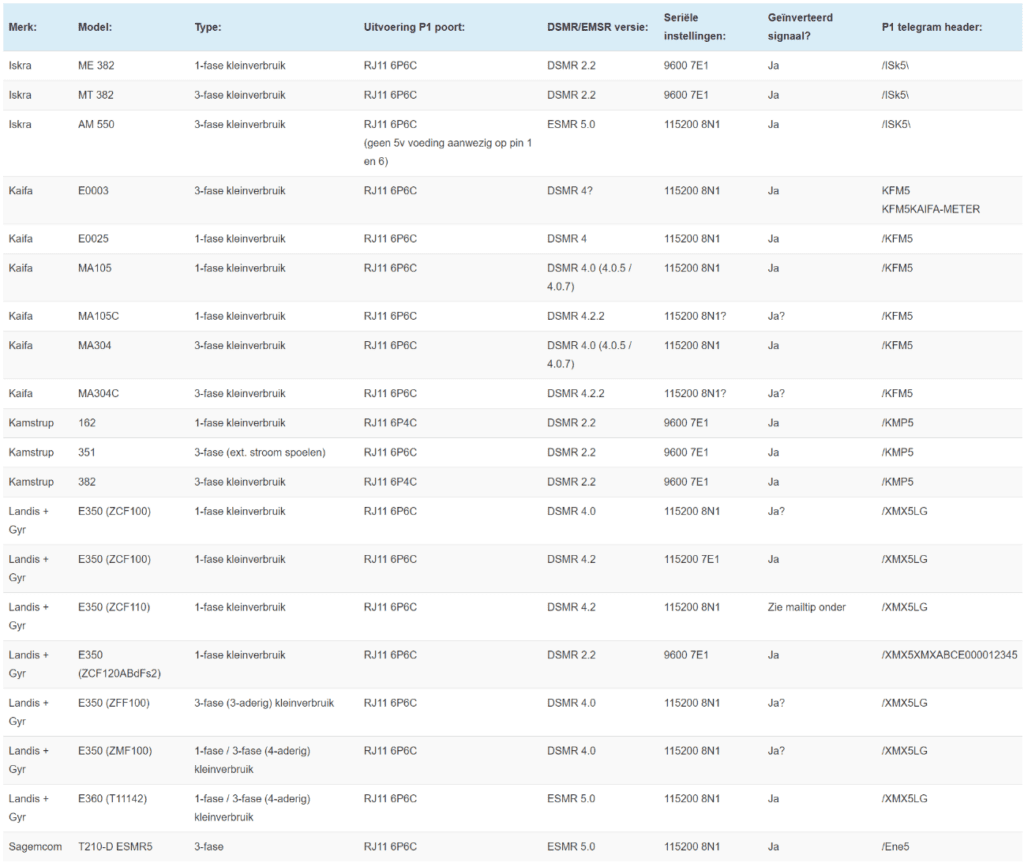Click the 'Type:' column header
This screenshot has height=863, width=1024.
click(208, 27)
